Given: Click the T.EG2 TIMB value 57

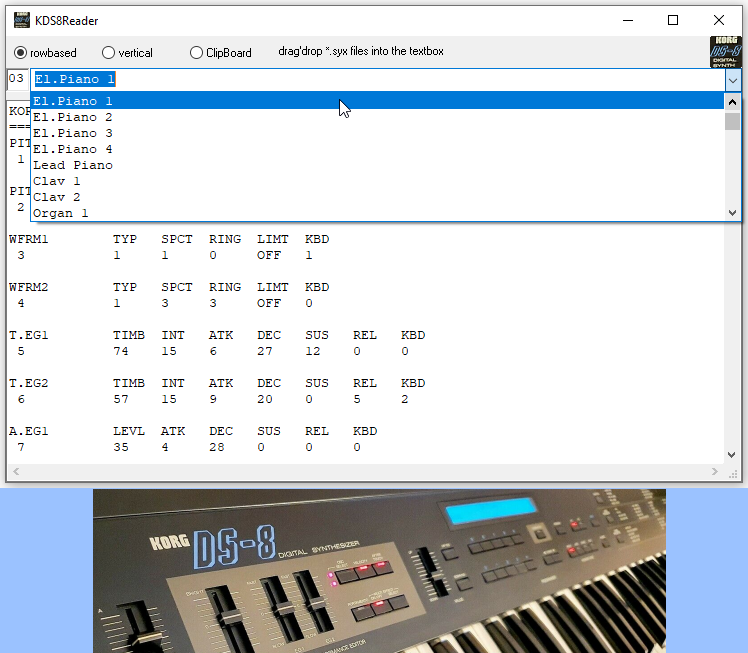Looking at the screenshot, I should tap(121, 399).
